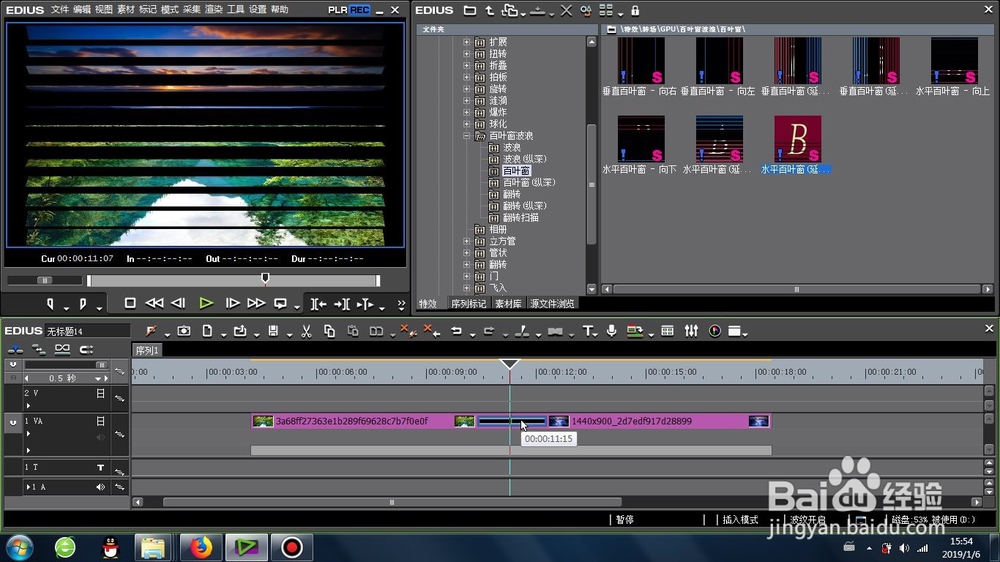Switch to the 素材库 tab
The image size is (1000, 562).
[508, 304]
